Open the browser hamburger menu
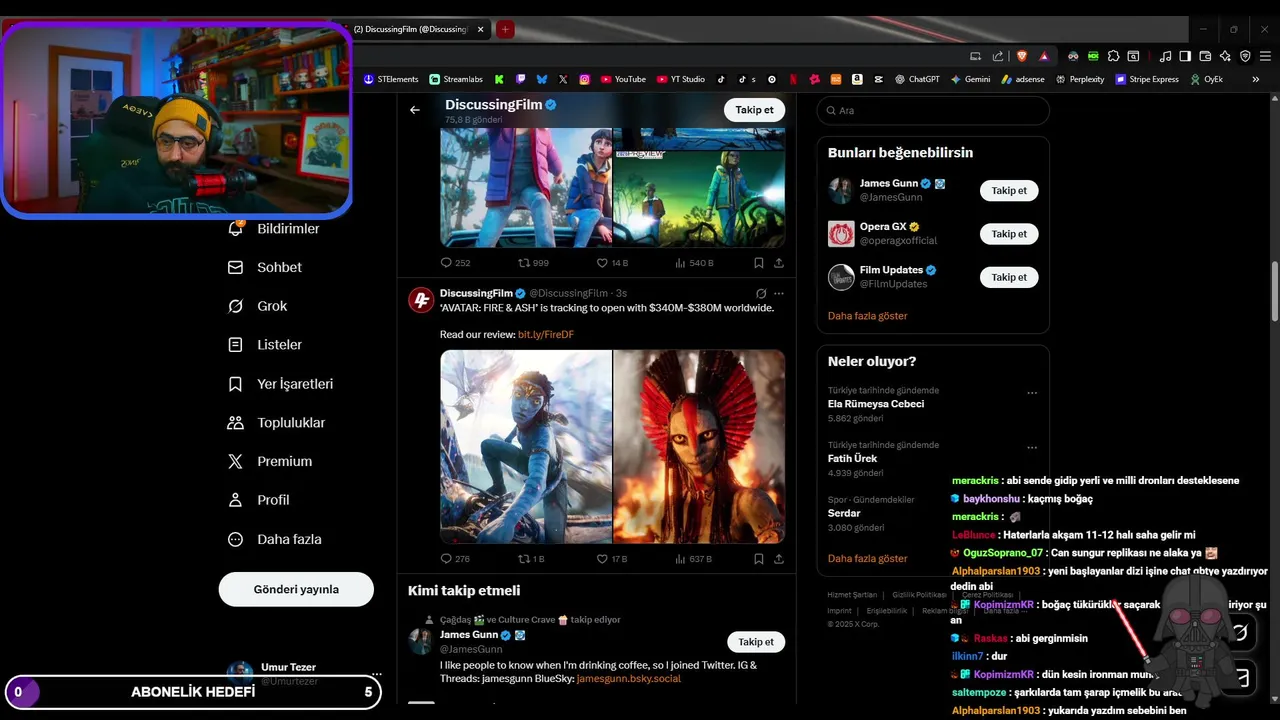Image resolution: width=1280 pixels, height=720 pixels. pyautogui.click(x=1265, y=56)
